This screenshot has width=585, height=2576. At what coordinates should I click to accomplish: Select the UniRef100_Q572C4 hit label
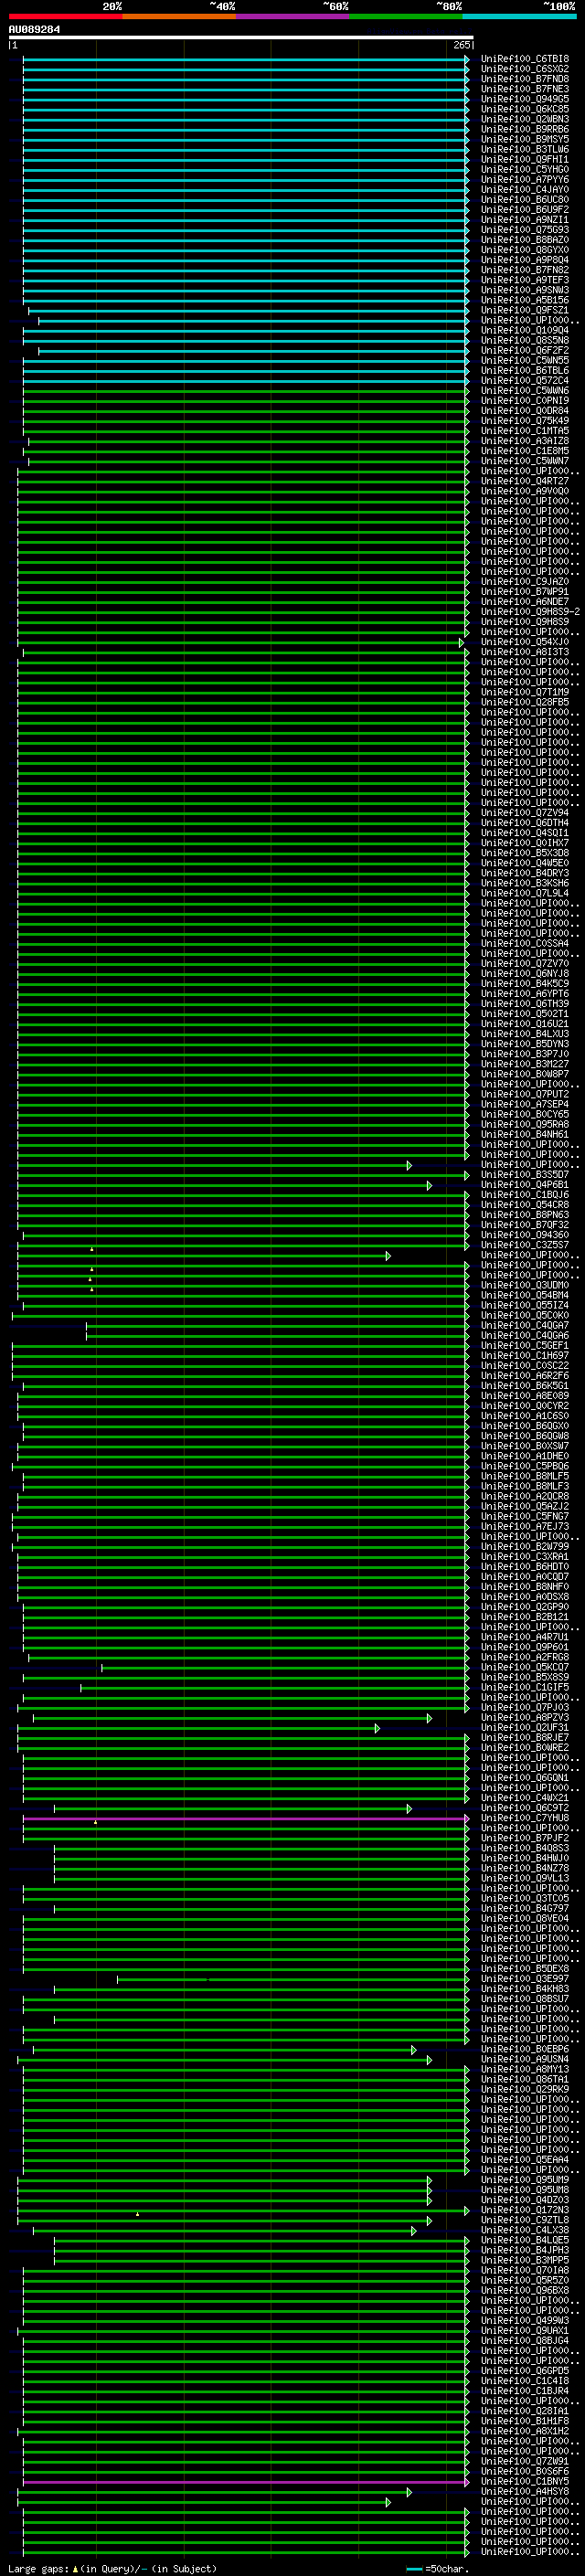coord(525,380)
